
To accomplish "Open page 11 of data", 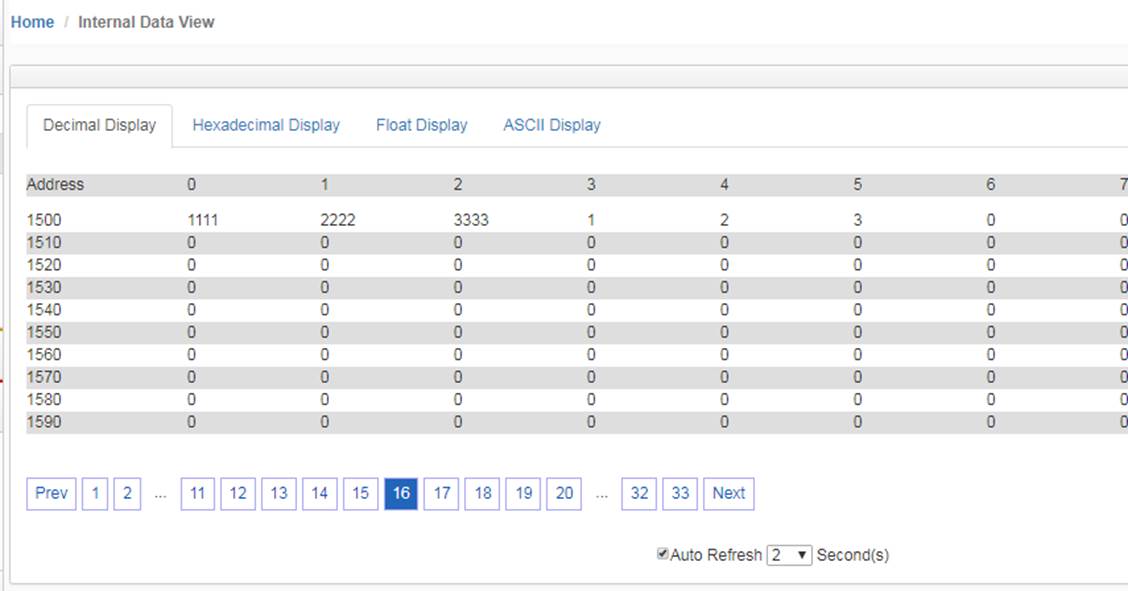I will pos(198,494).
